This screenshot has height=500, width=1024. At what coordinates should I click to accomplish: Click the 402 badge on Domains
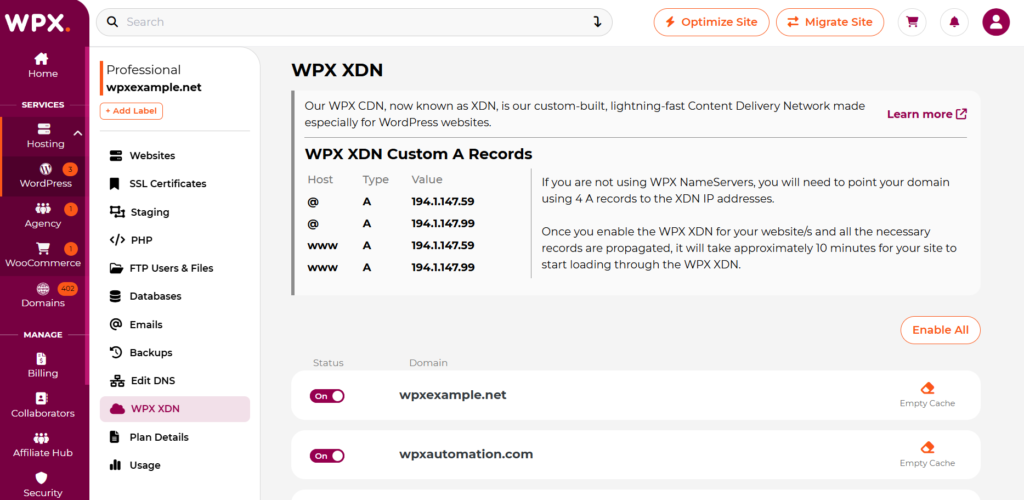tap(68, 289)
